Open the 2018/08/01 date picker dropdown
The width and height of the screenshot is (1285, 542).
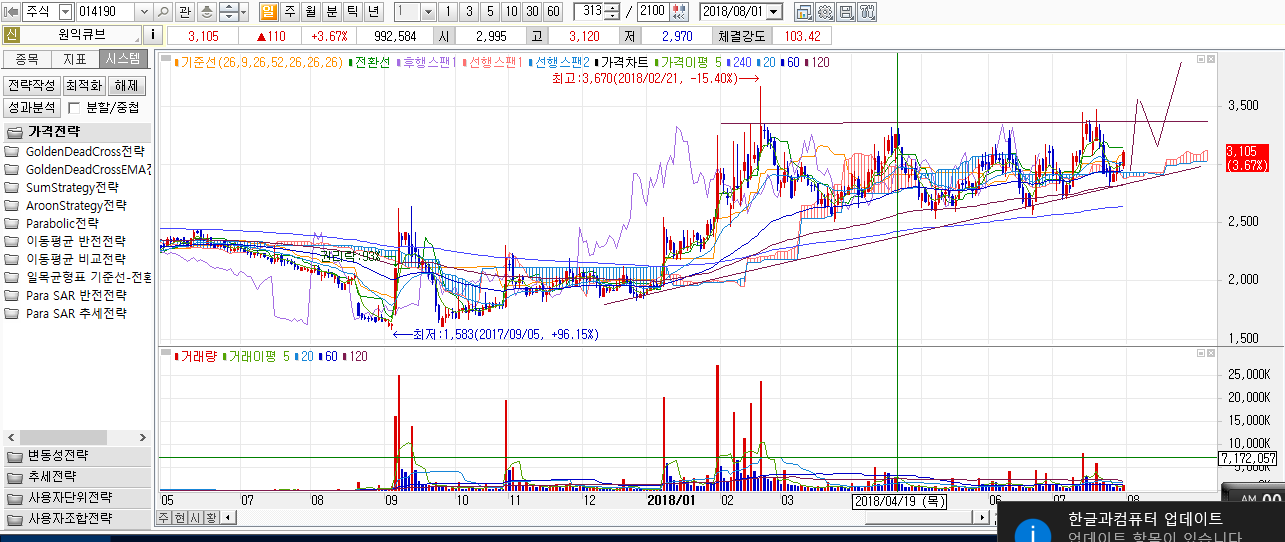pos(771,12)
